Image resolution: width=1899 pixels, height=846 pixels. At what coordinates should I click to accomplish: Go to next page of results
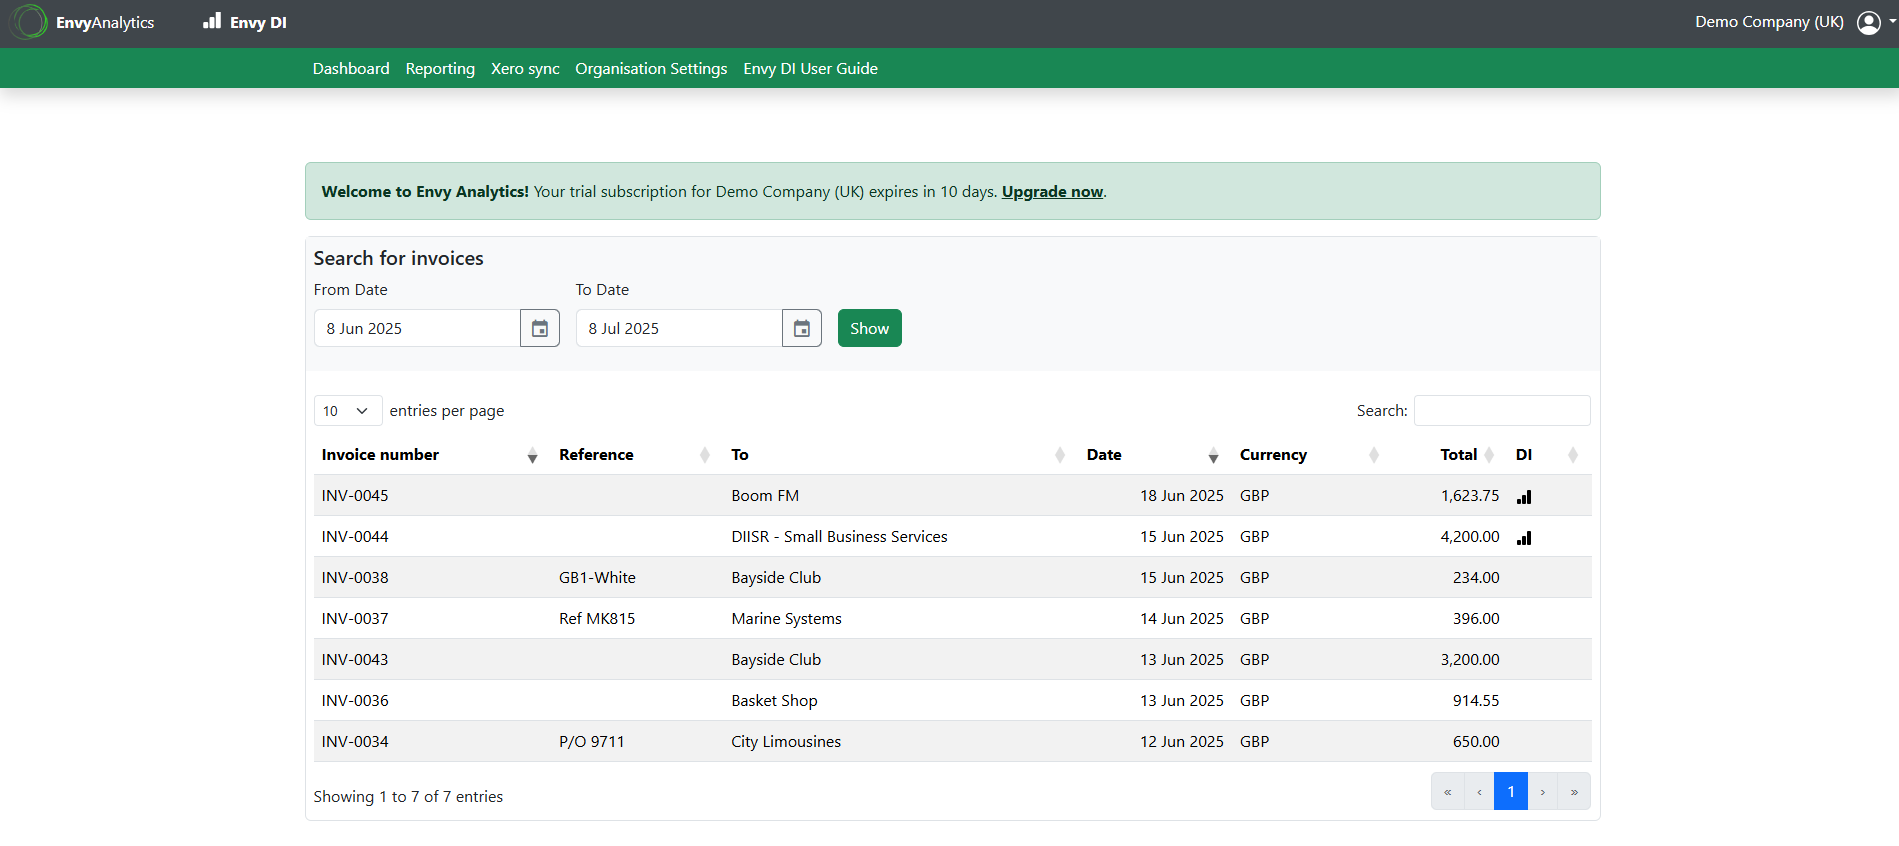(1543, 791)
